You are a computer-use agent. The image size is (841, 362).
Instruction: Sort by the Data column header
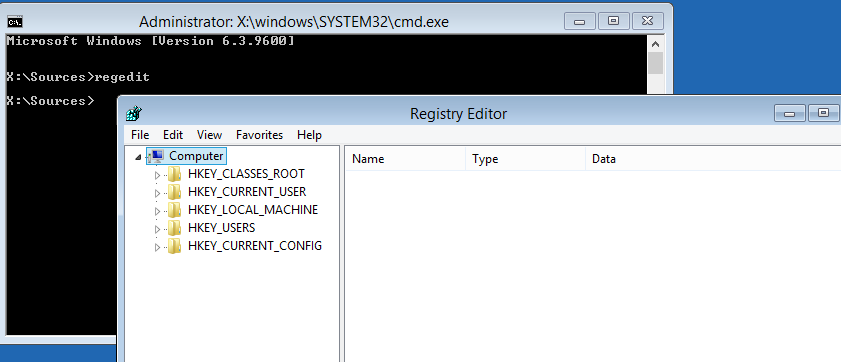pos(713,159)
